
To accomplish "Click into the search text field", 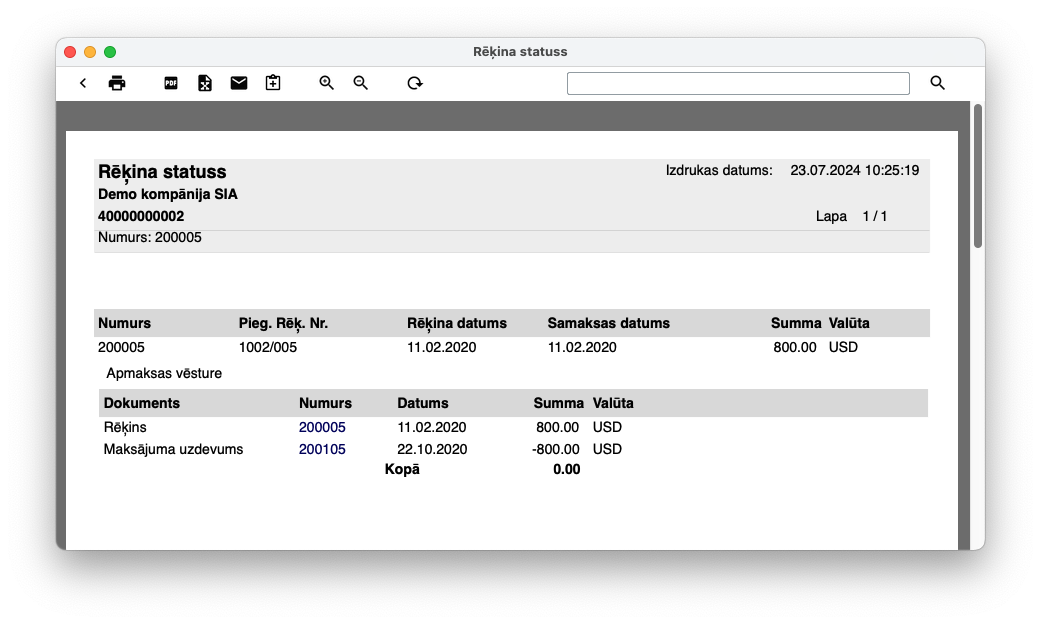I will [738, 83].
